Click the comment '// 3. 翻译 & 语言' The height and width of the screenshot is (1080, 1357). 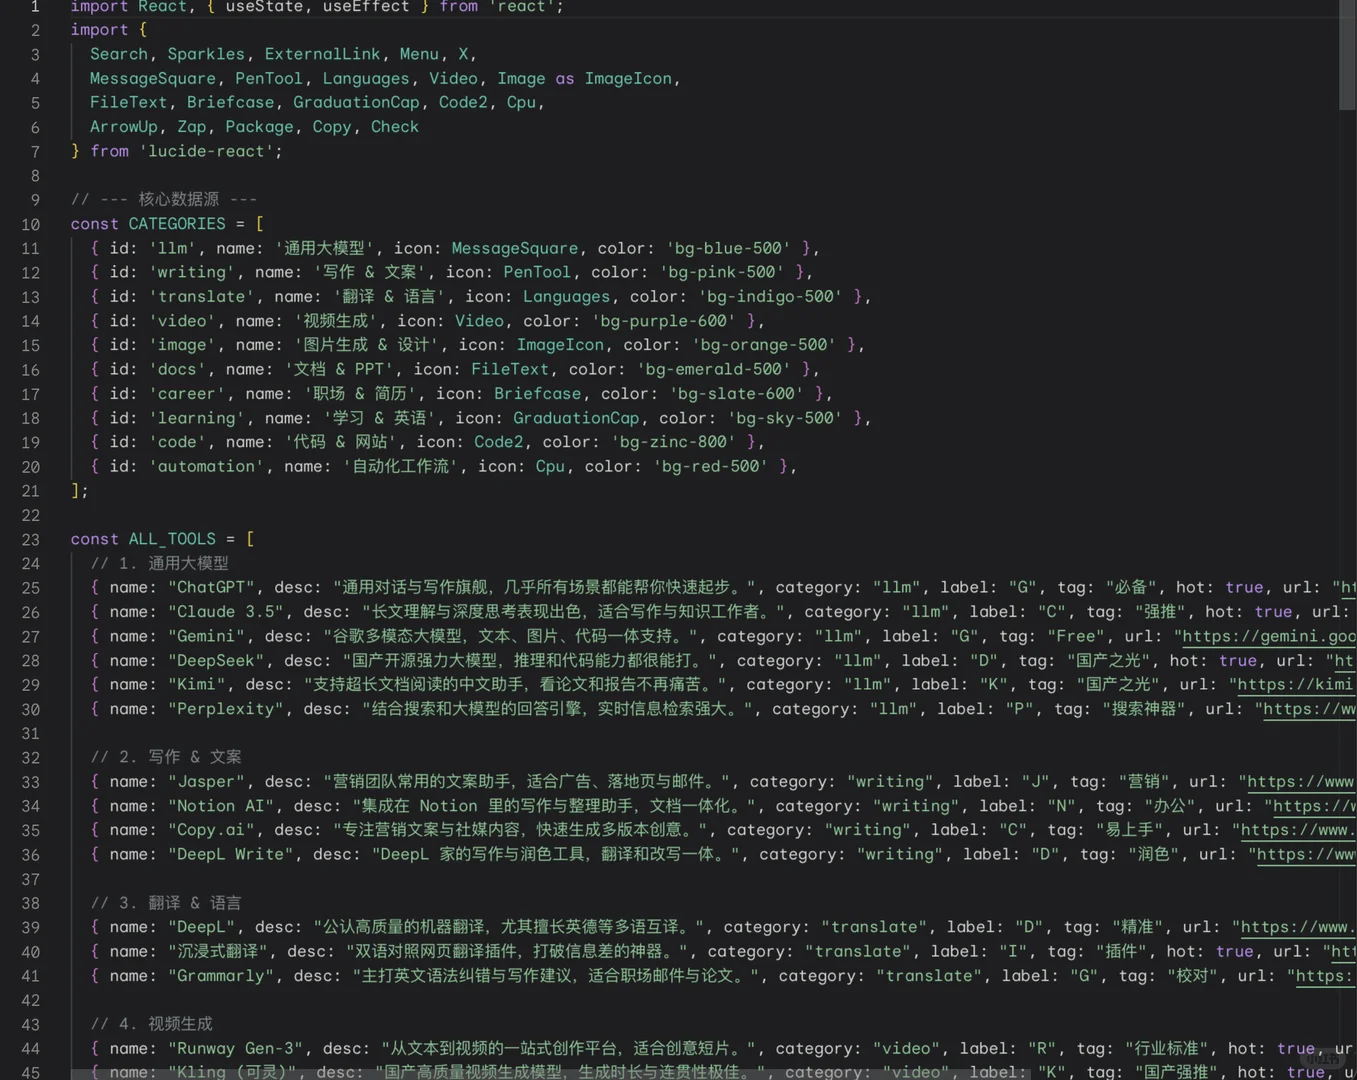point(166,903)
